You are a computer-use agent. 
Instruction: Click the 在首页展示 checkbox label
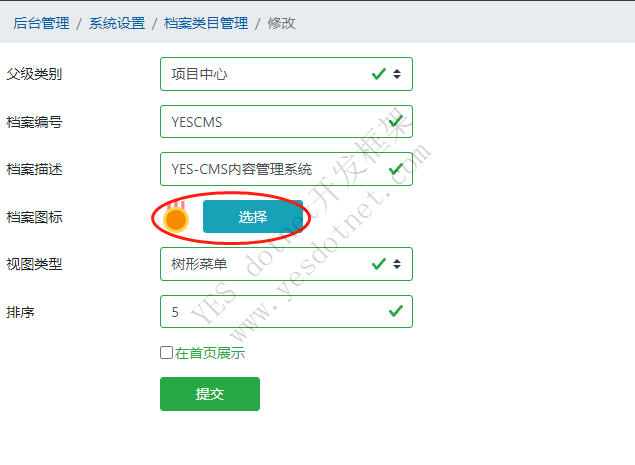pos(210,353)
